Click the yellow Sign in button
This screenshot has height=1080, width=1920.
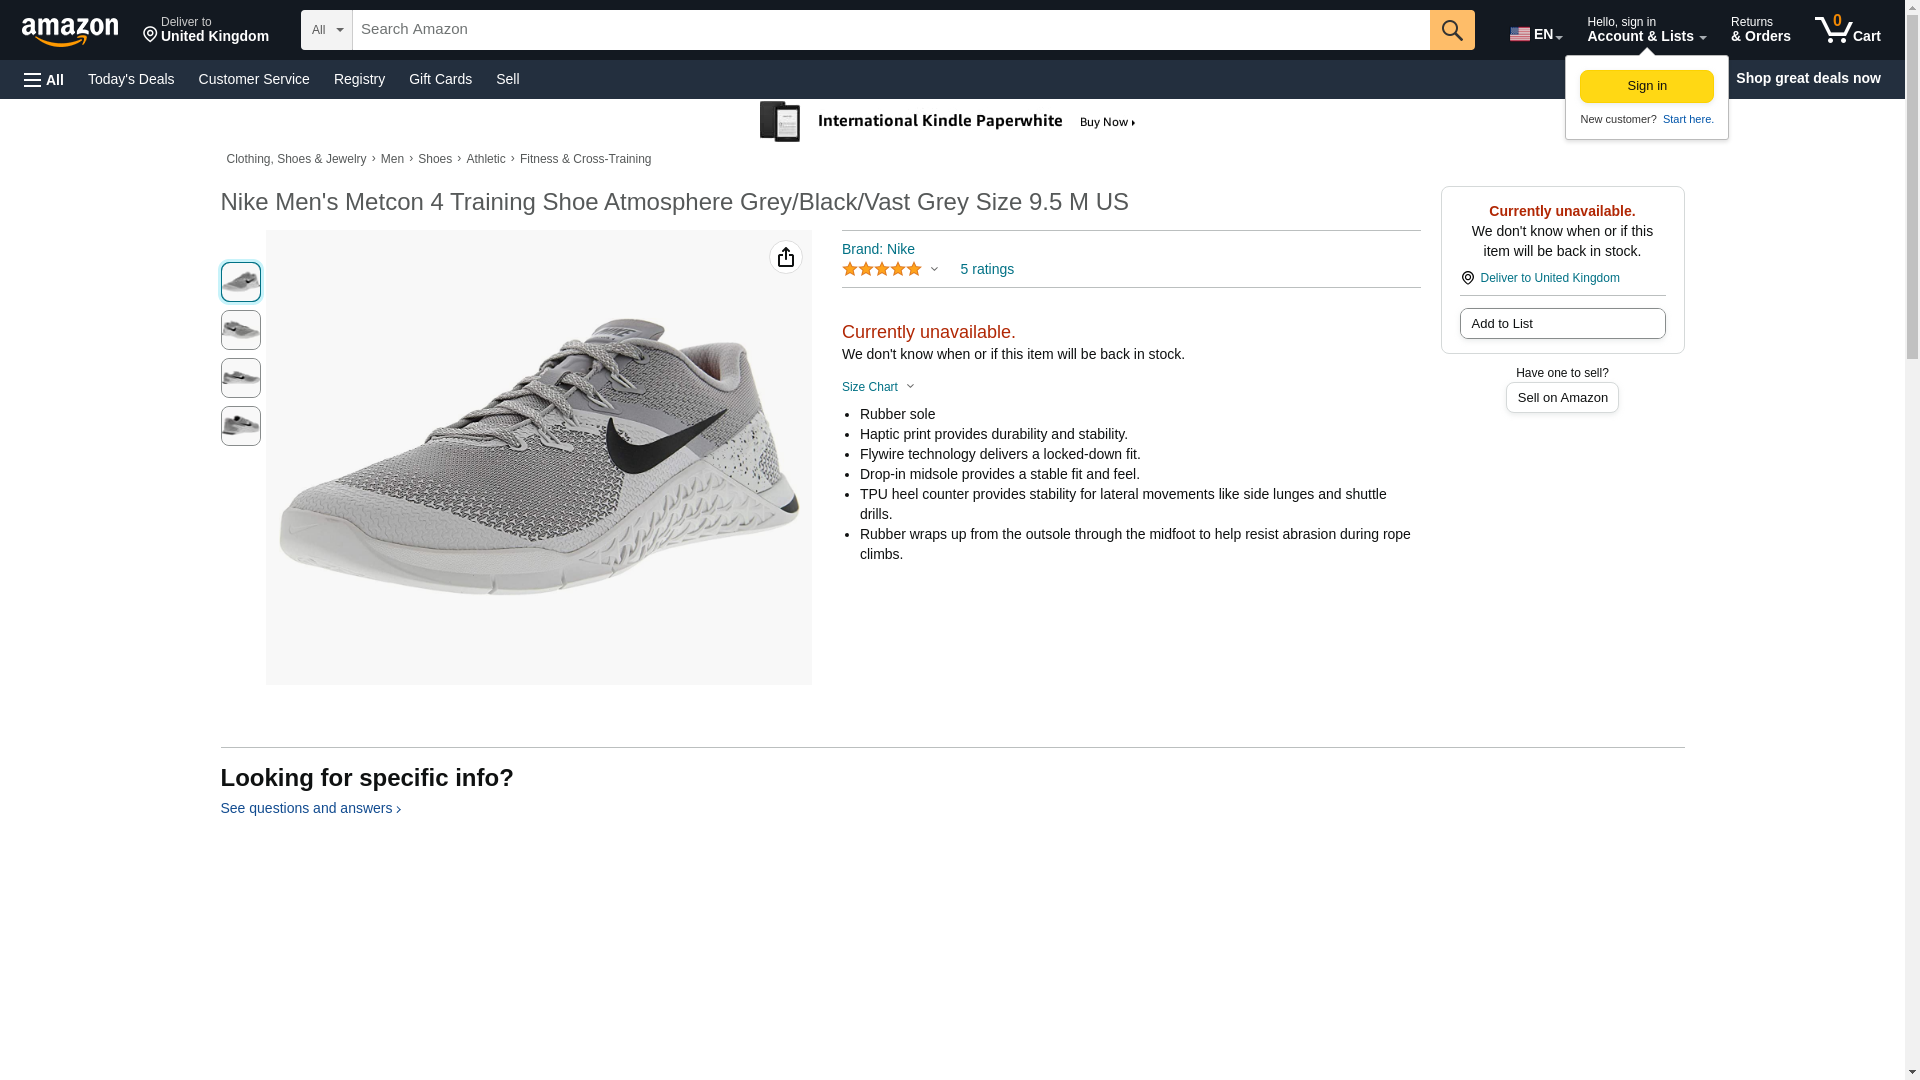[1646, 86]
